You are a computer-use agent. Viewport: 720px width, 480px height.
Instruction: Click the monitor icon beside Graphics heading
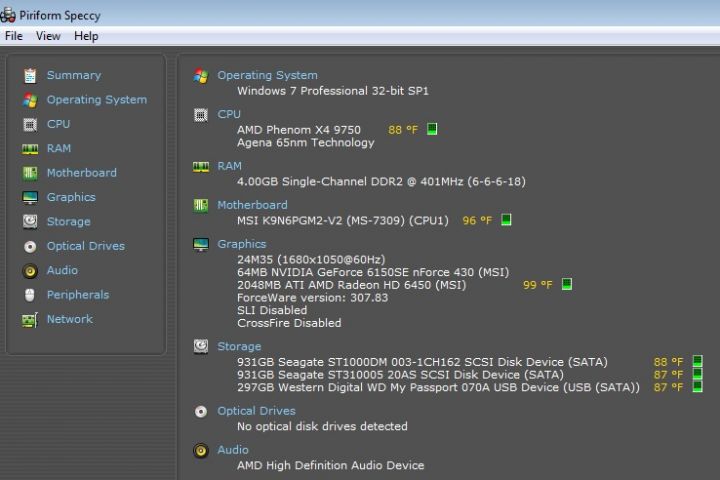[201, 245]
